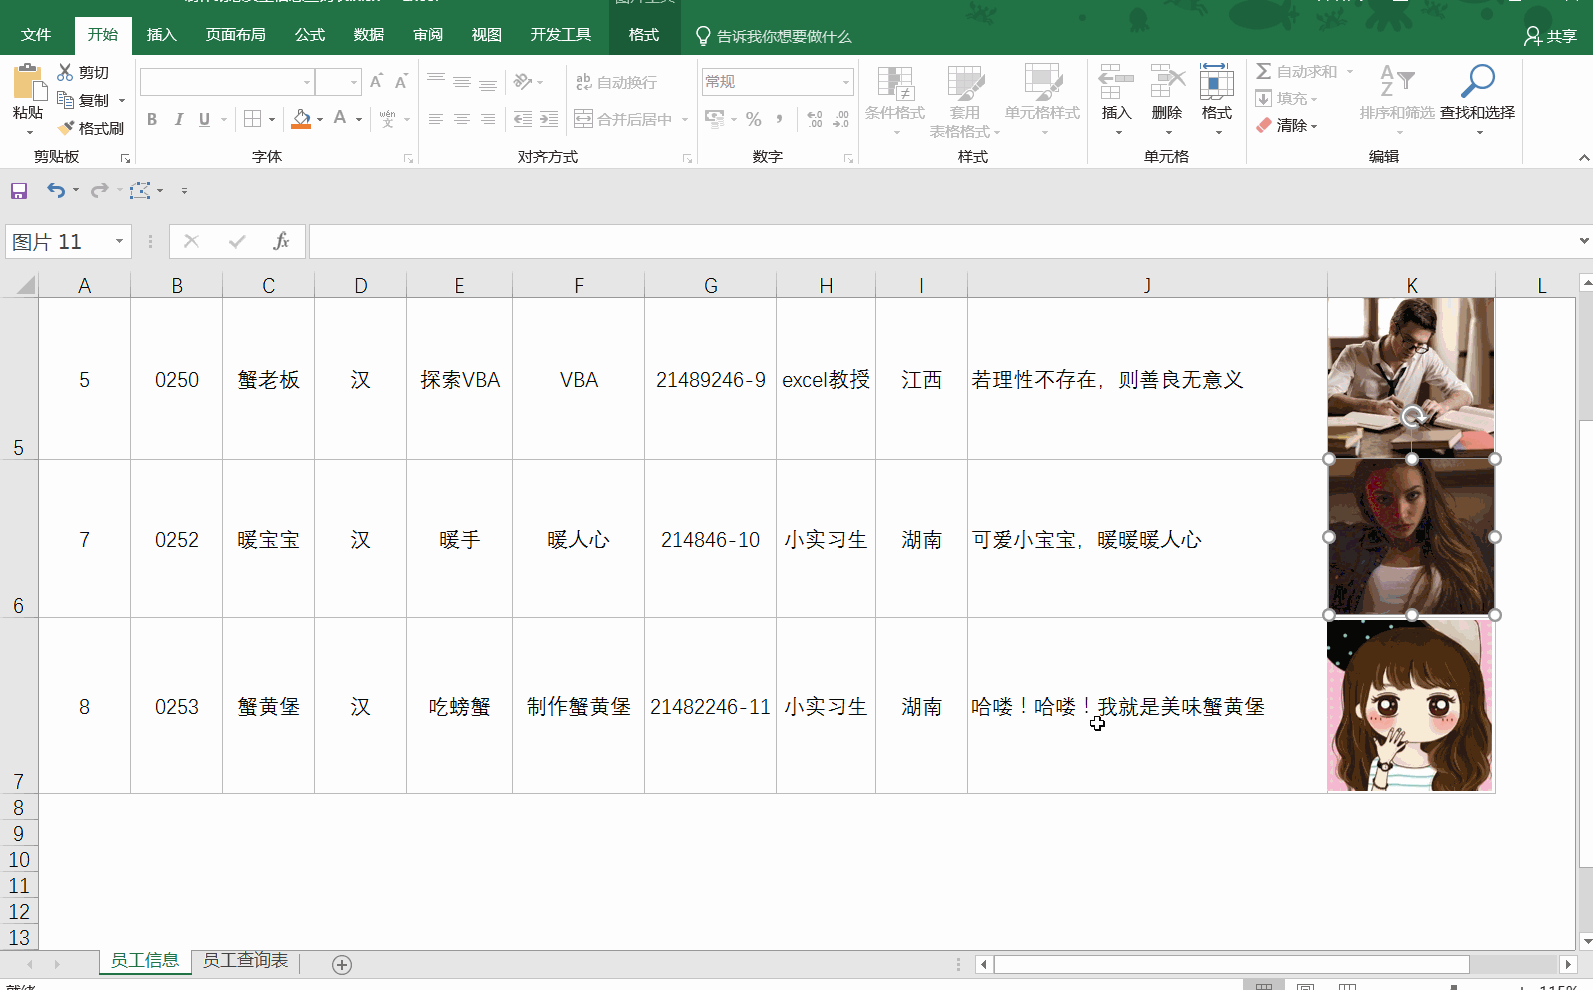Click the Cut (剪切) scissors icon
The height and width of the screenshot is (990, 1593).
[66, 72]
